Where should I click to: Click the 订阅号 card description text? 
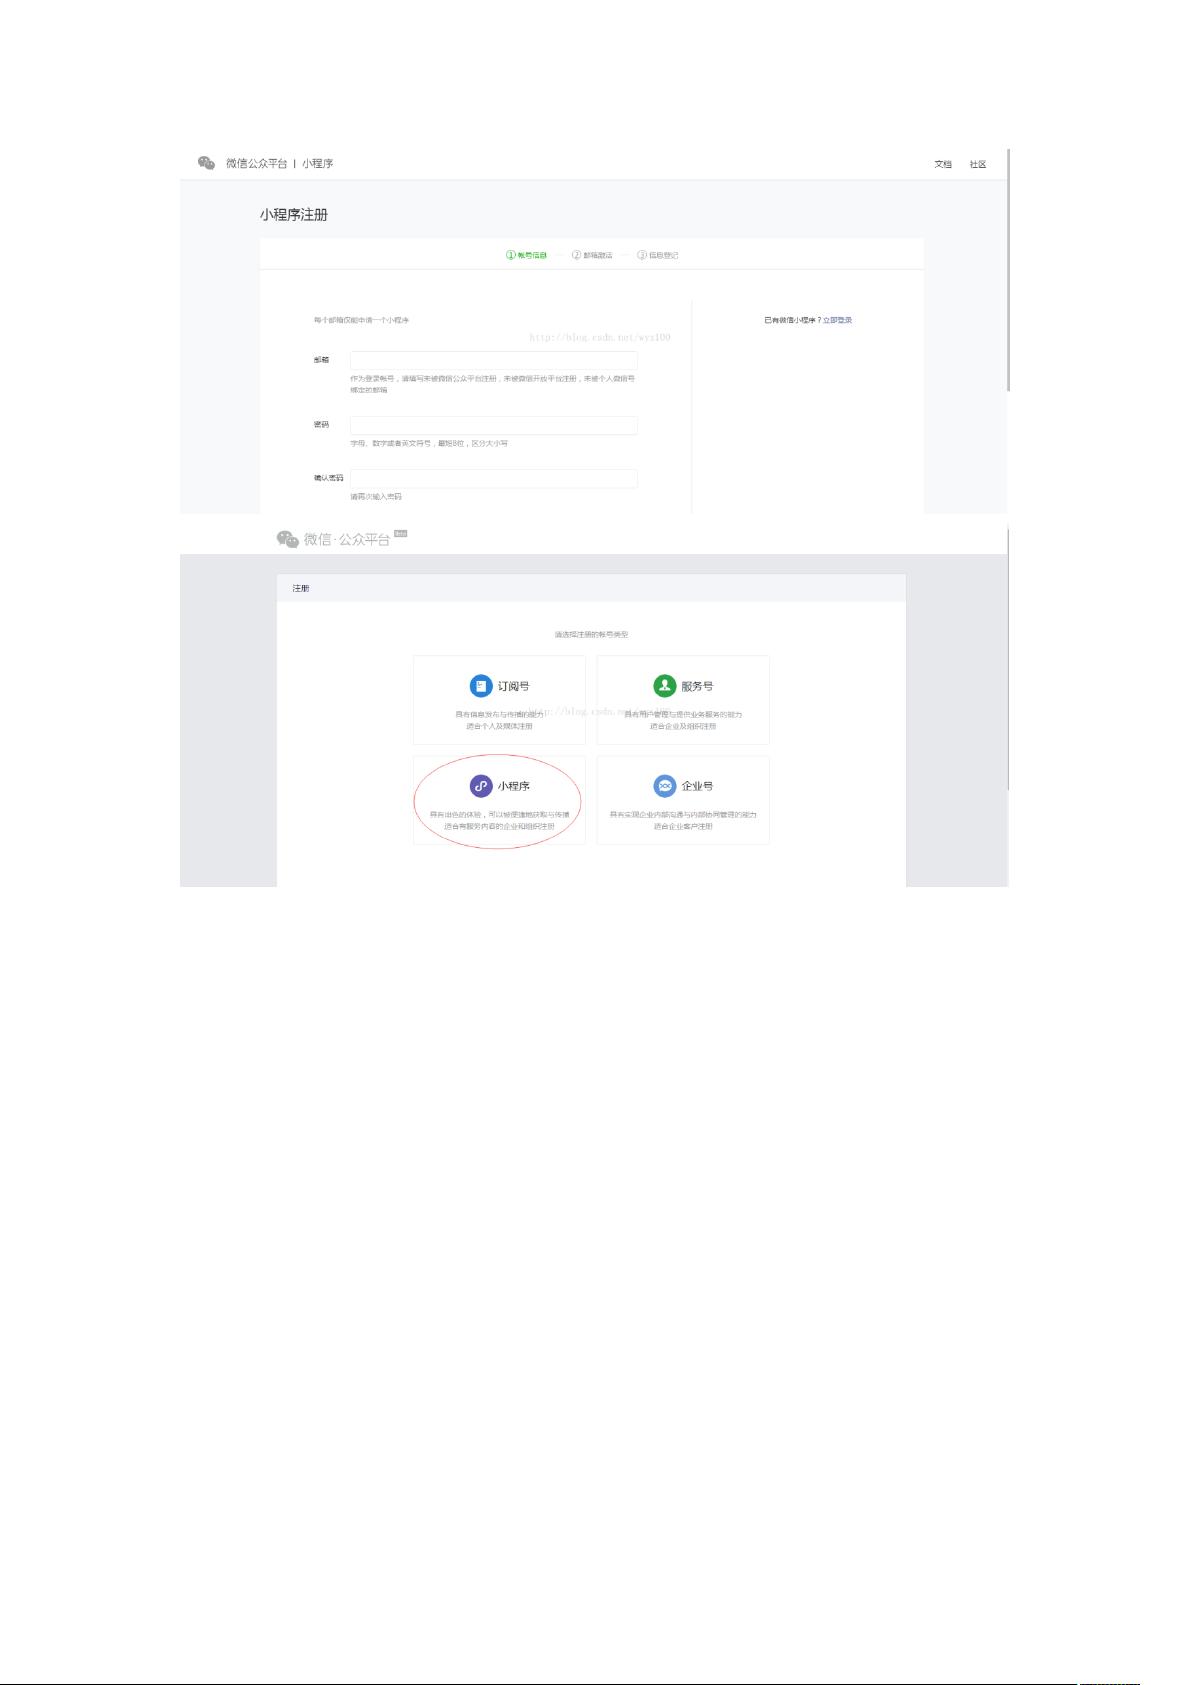499,720
